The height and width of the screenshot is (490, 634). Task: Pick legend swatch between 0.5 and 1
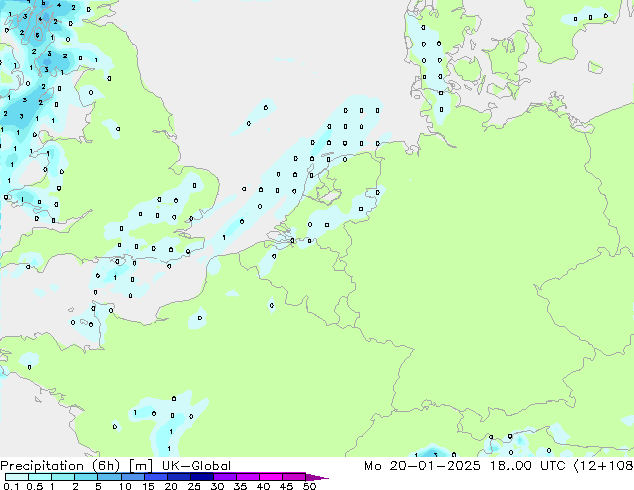(x=40, y=477)
